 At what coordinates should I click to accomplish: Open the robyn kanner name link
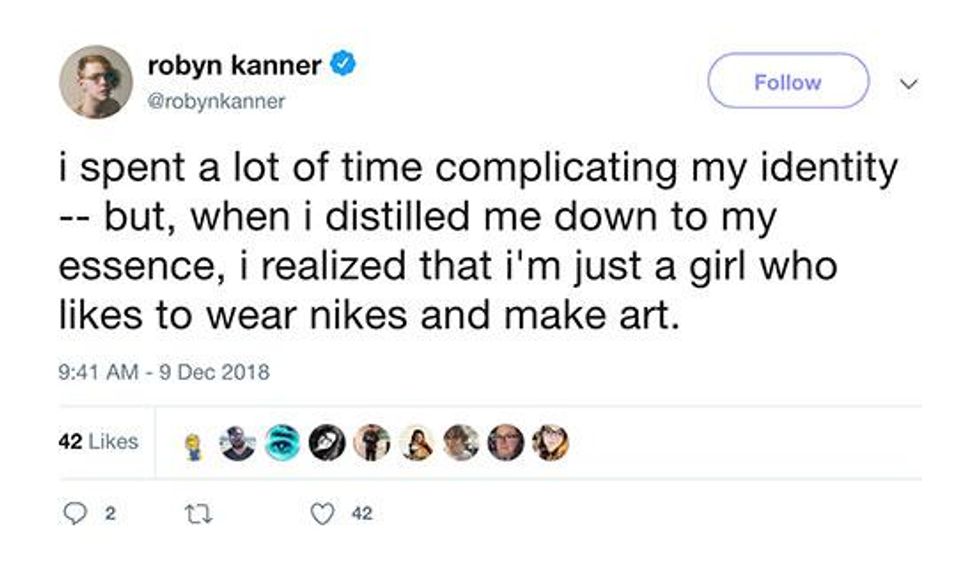pyautogui.click(x=234, y=66)
